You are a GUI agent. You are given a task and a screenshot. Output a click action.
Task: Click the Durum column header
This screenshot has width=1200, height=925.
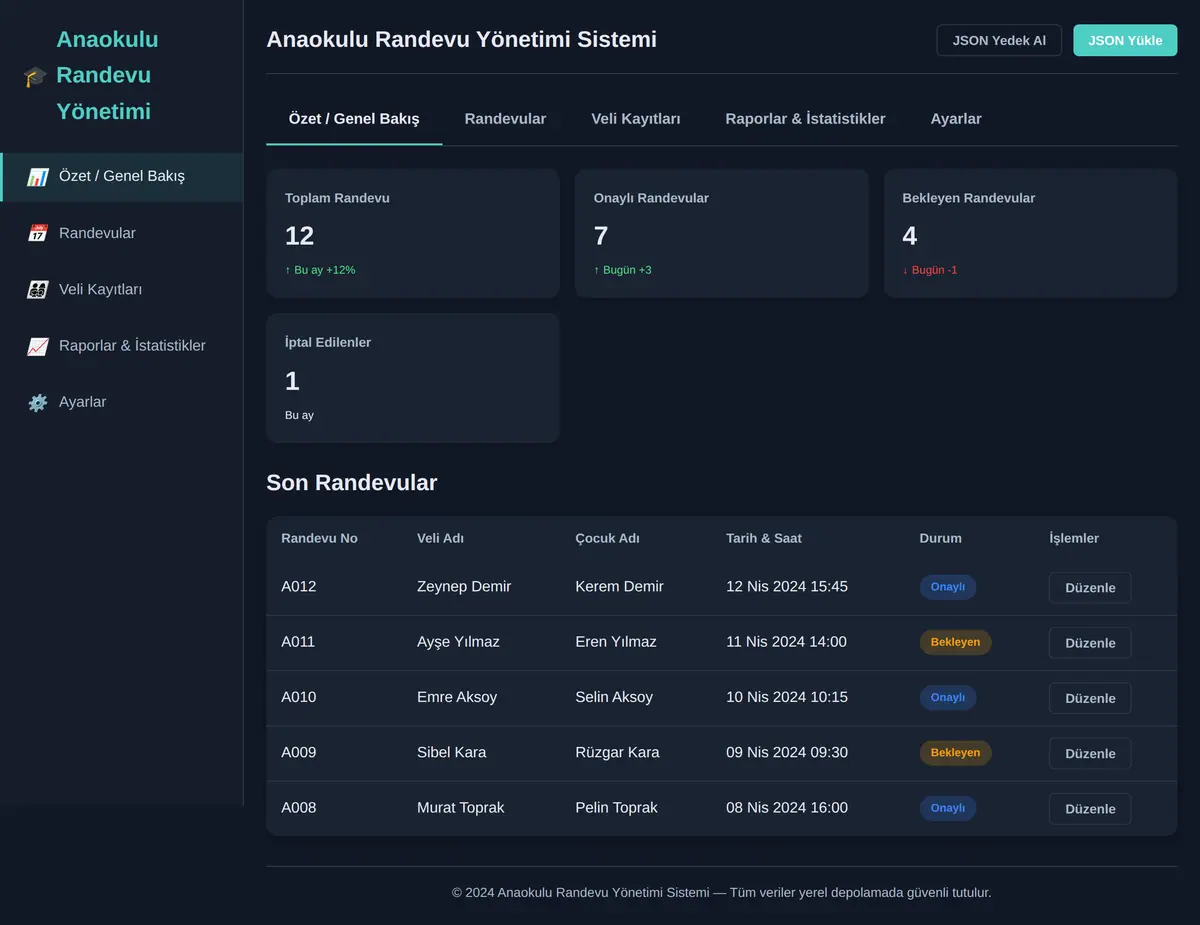point(941,538)
